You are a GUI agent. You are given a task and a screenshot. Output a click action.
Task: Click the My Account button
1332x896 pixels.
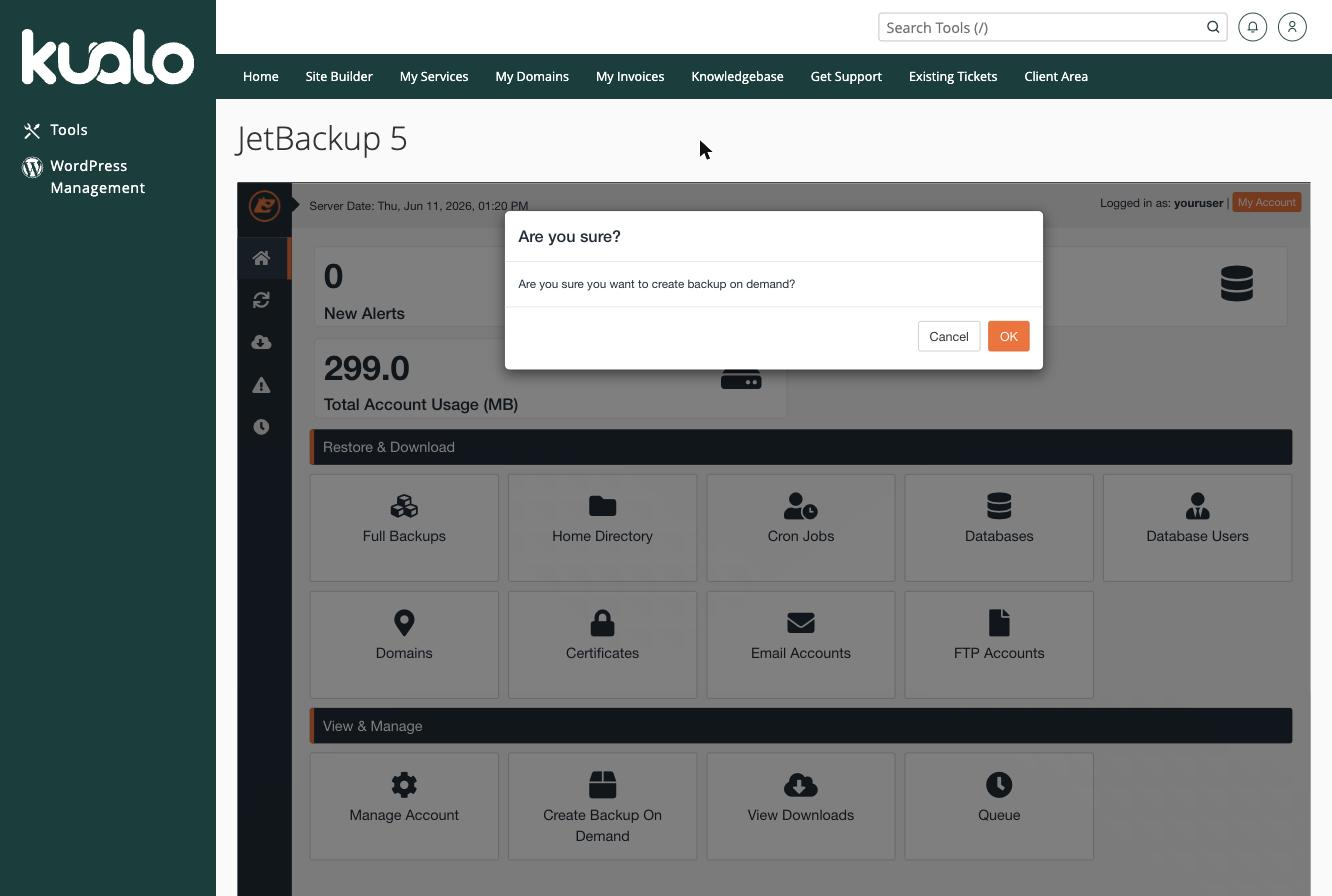1266,202
